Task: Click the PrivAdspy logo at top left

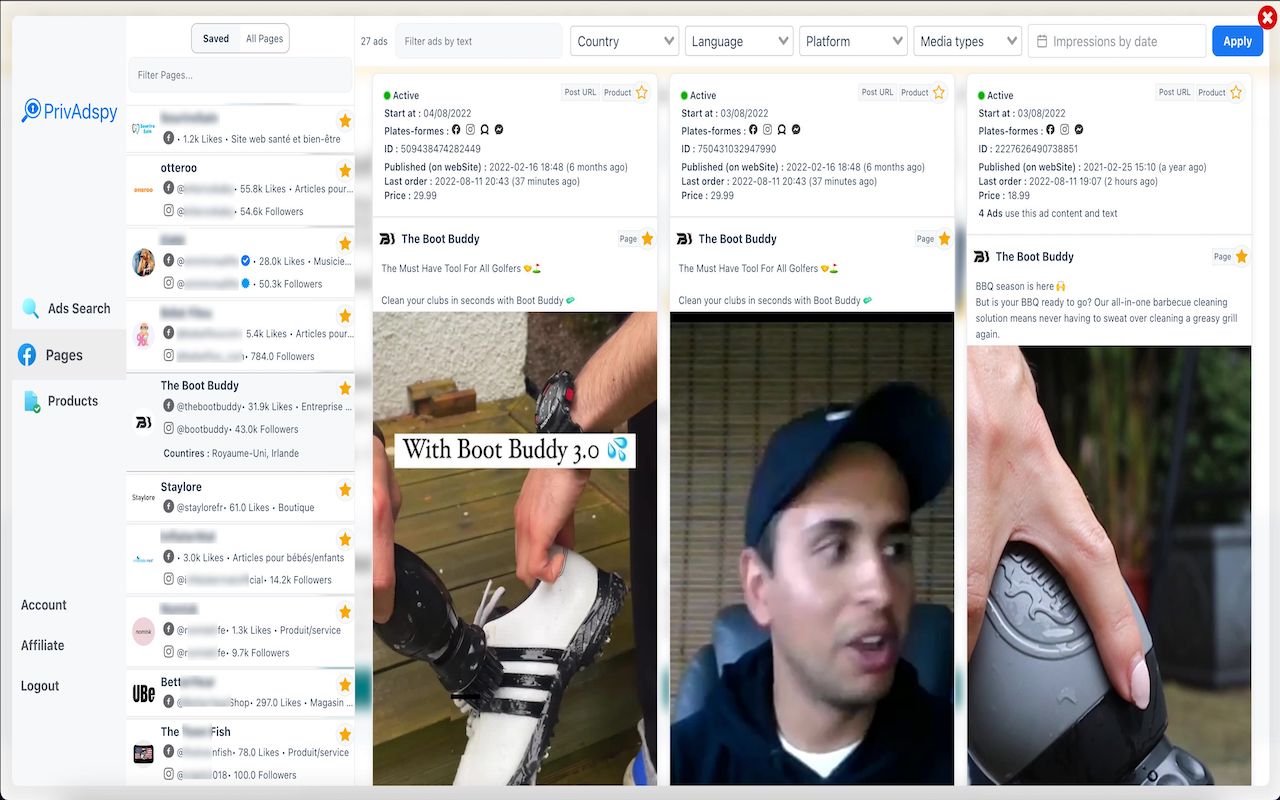Action: tap(69, 110)
